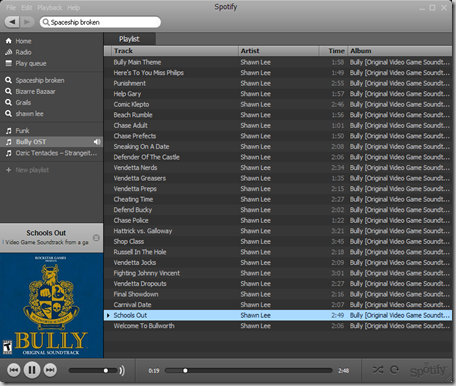Click the now-playing speaker icon on Bully OST
The height and width of the screenshot is (386, 456).
click(x=97, y=142)
